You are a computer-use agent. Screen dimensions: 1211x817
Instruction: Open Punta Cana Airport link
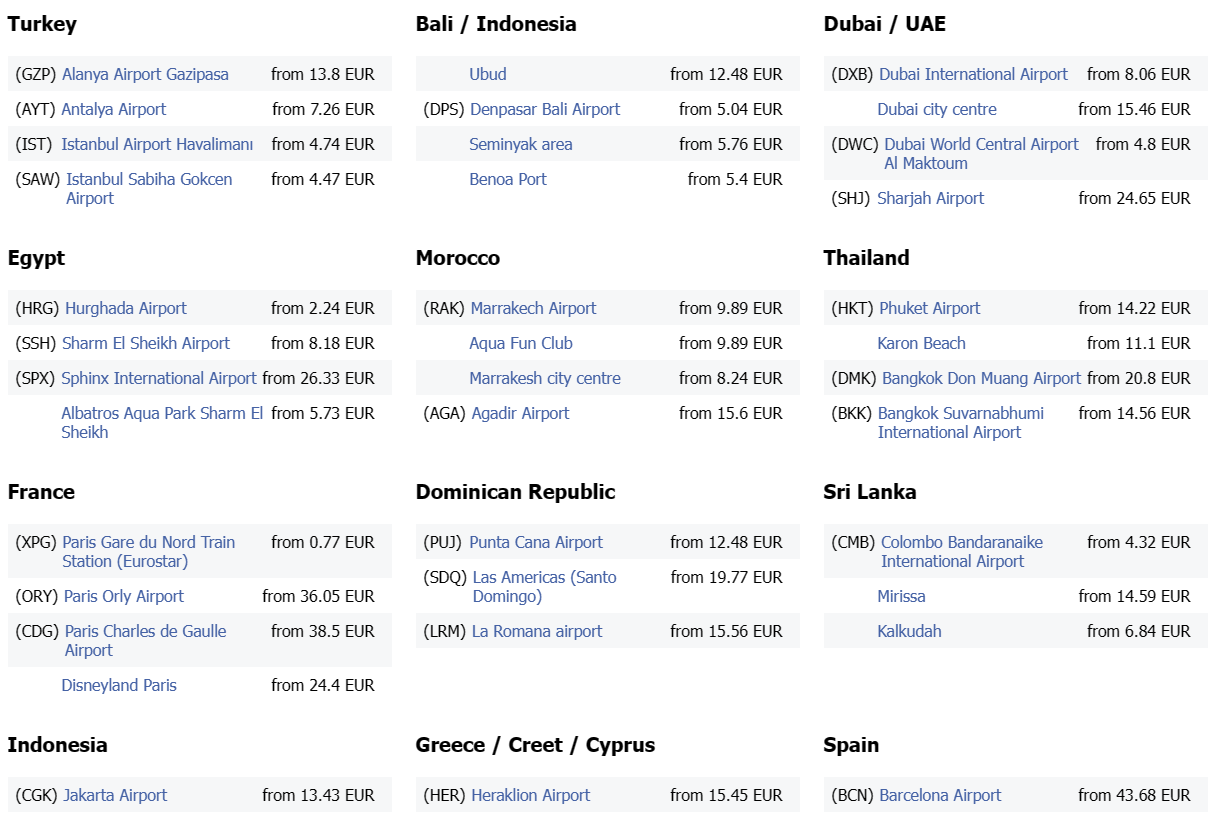(536, 542)
